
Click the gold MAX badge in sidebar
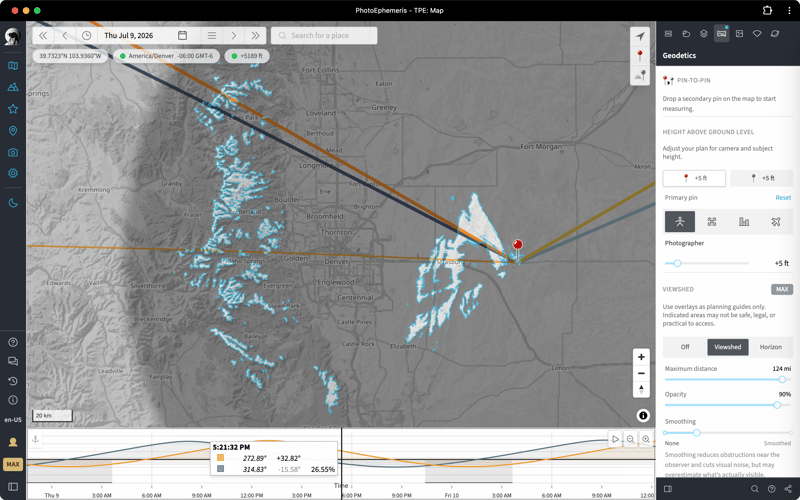pyautogui.click(x=13, y=464)
